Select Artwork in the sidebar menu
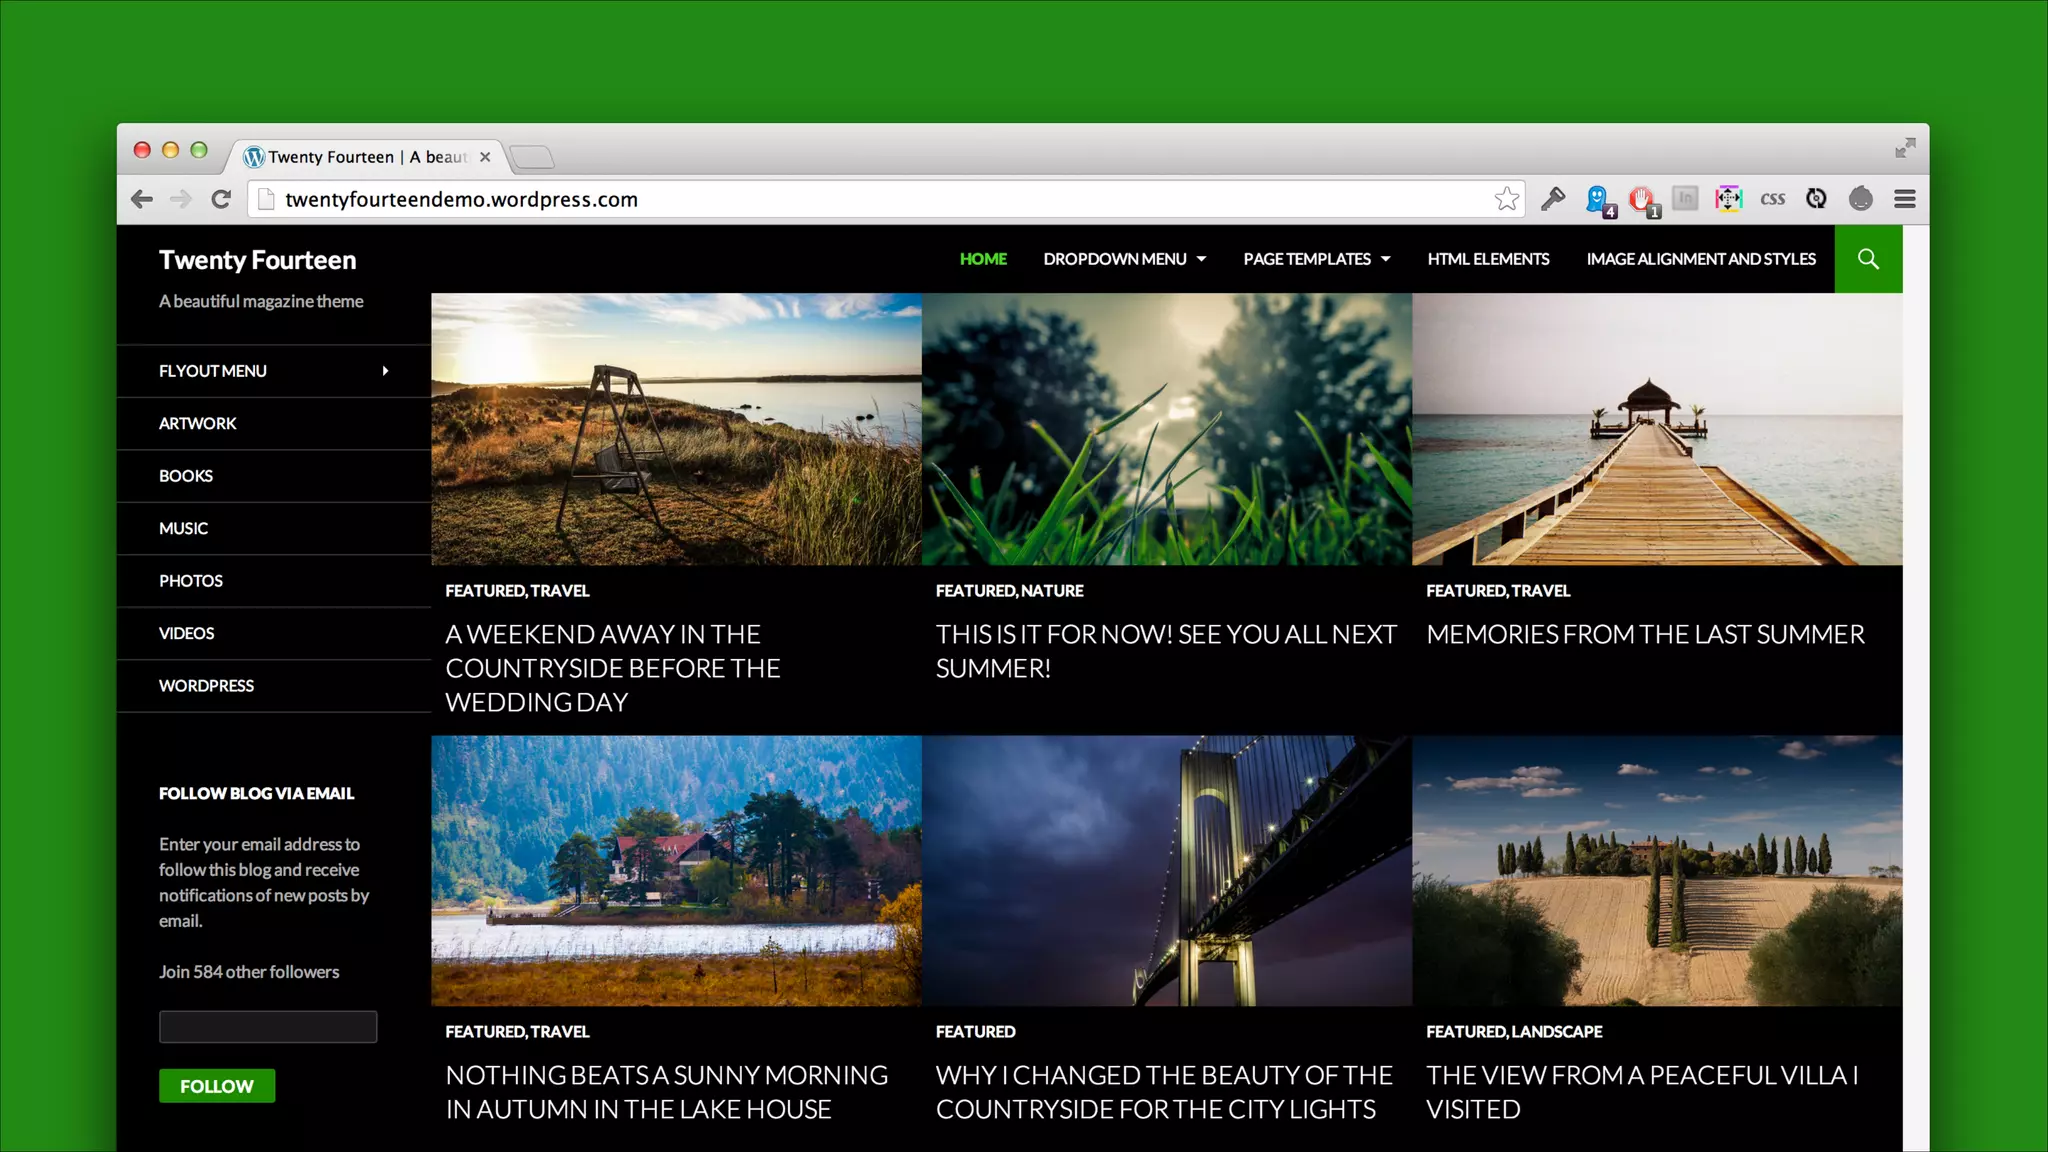 click(198, 423)
